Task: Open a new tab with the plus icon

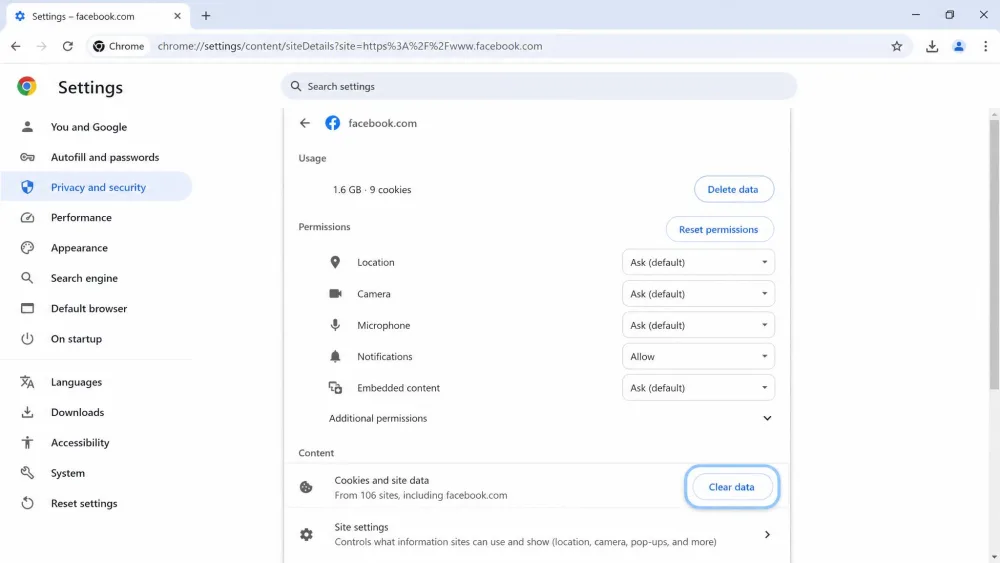Action: click(205, 16)
